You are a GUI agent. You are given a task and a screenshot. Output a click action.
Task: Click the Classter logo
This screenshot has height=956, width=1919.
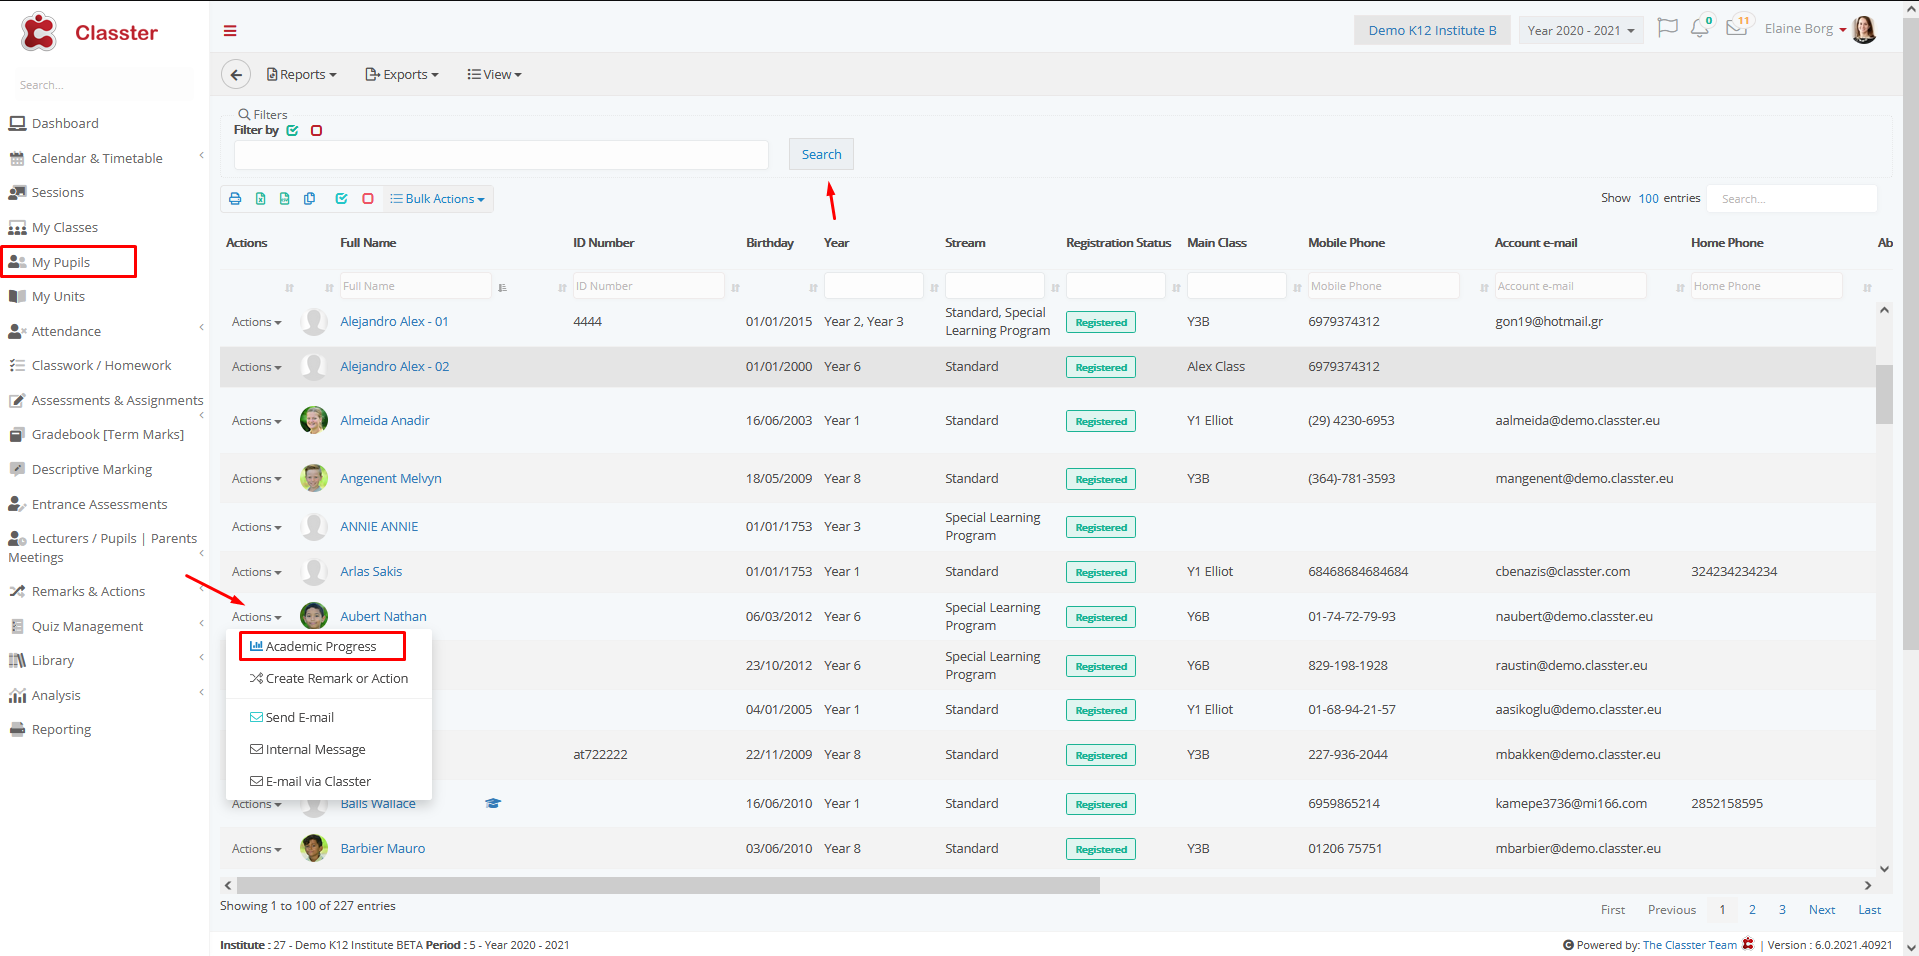[89, 32]
